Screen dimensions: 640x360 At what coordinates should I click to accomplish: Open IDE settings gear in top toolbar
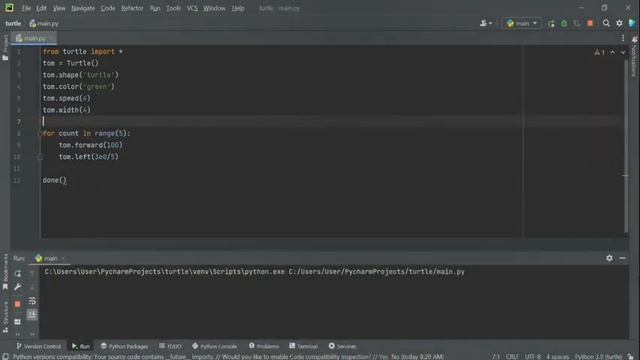click(x=619, y=24)
